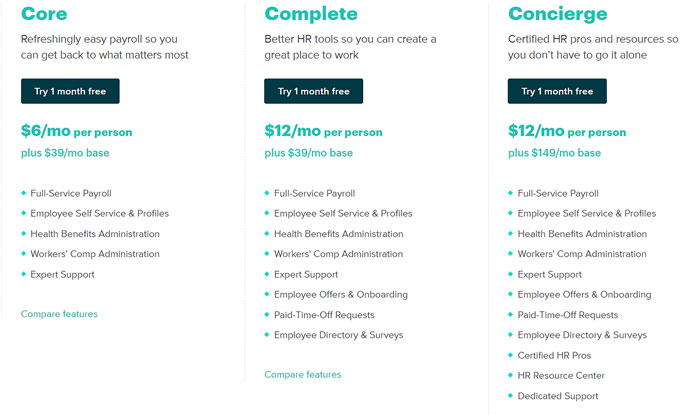696x415 pixels.
Task: Select the Core plan heading
Action: click(44, 14)
